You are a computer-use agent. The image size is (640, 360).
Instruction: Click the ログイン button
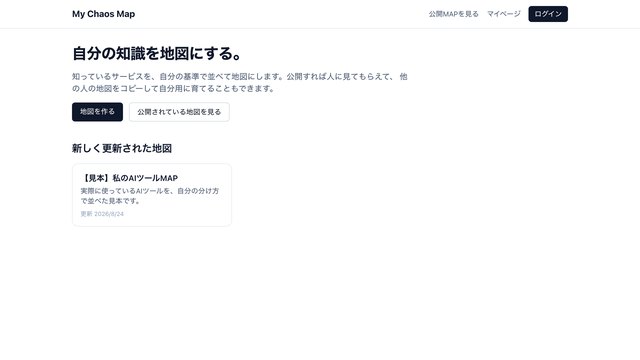[x=548, y=14]
